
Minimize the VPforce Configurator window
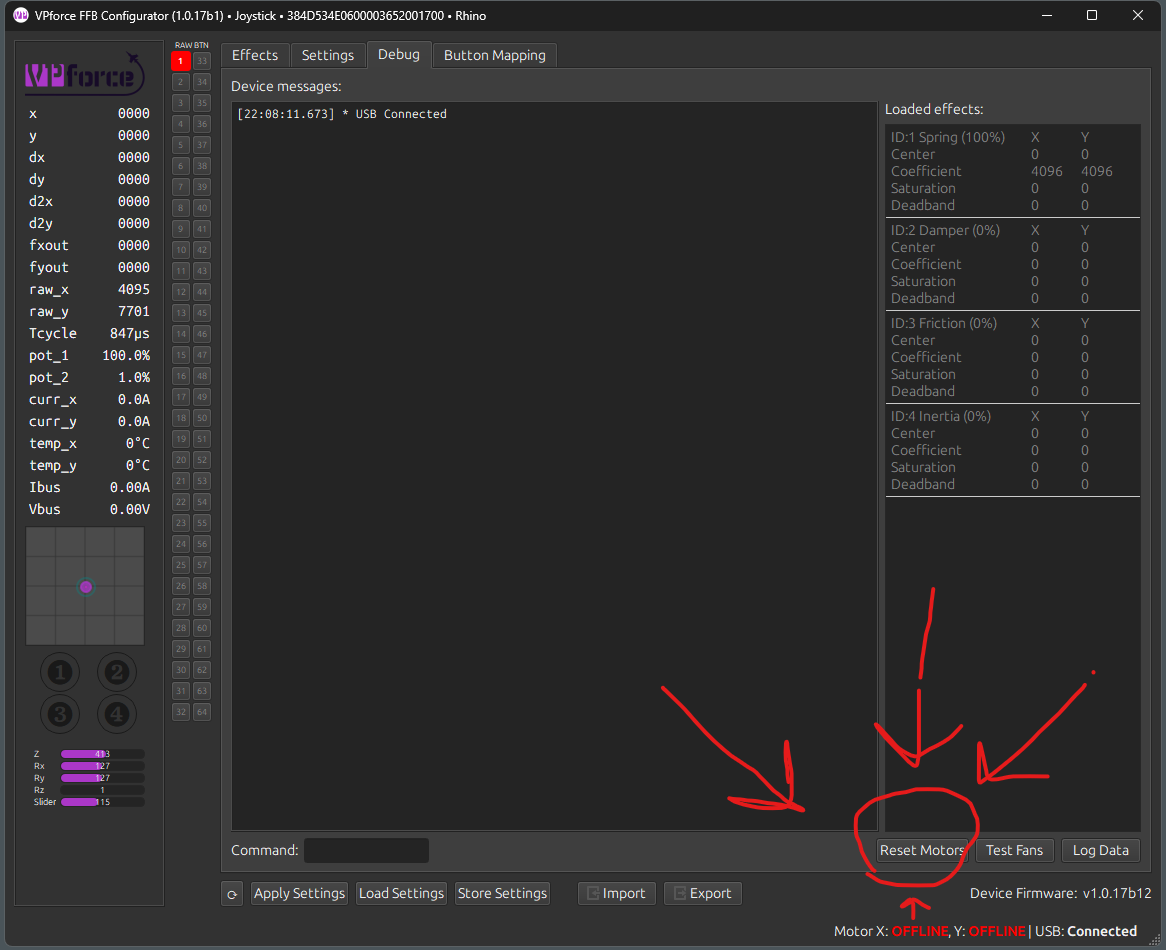pos(1046,15)
